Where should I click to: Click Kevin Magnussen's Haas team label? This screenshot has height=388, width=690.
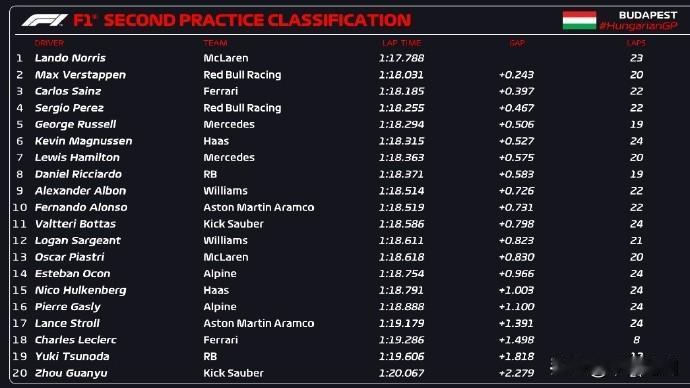[216, 141]
